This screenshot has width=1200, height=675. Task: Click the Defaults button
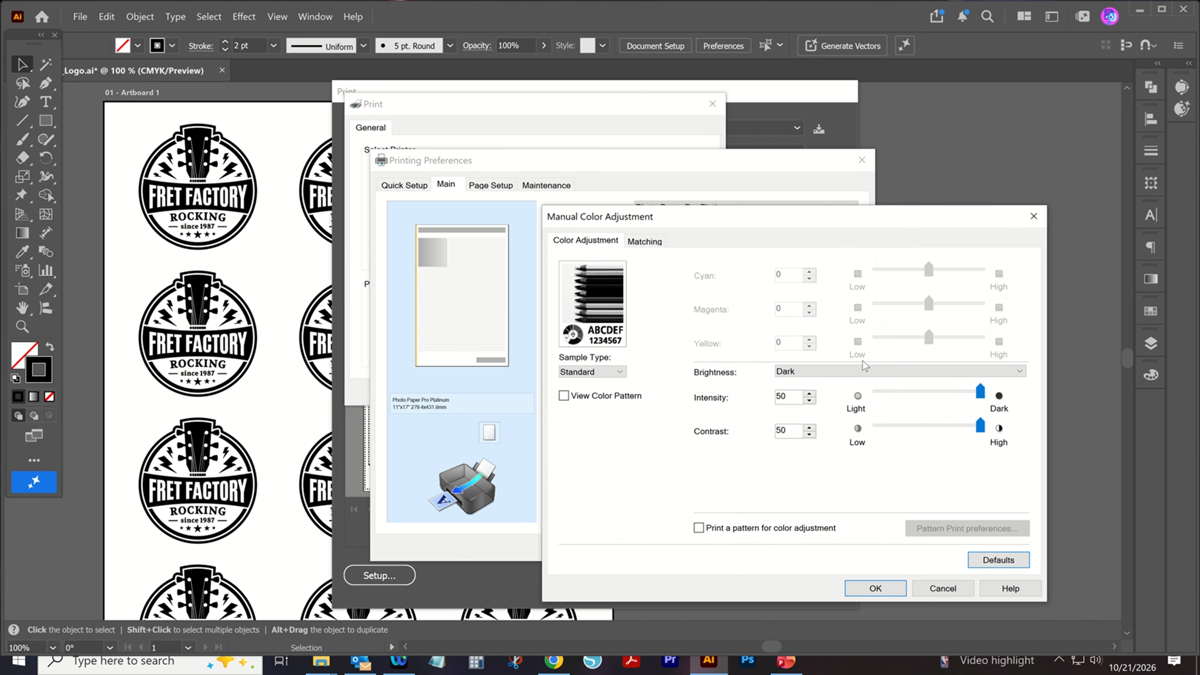pyautogui.click(x=998, y=560)
